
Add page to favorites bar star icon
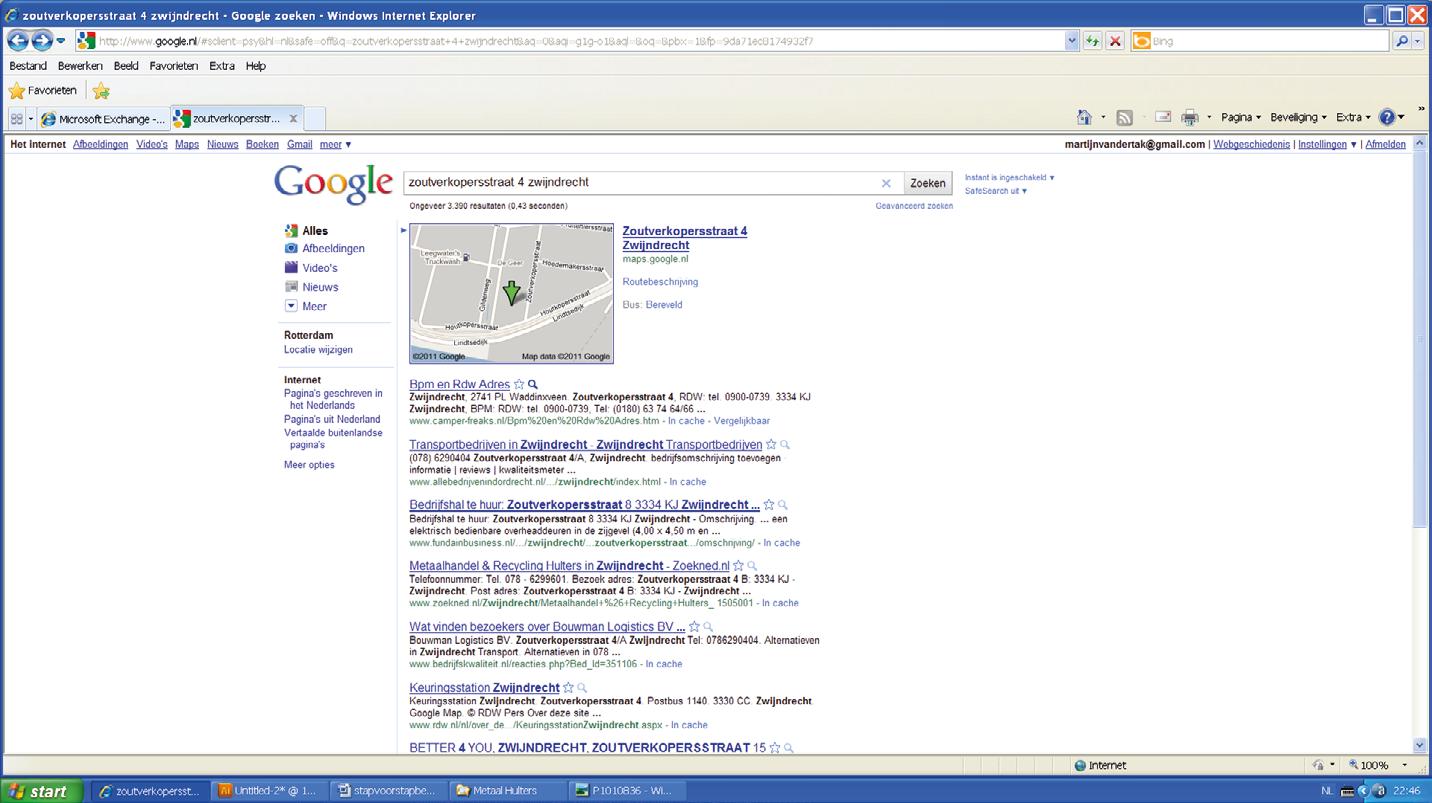101,91
